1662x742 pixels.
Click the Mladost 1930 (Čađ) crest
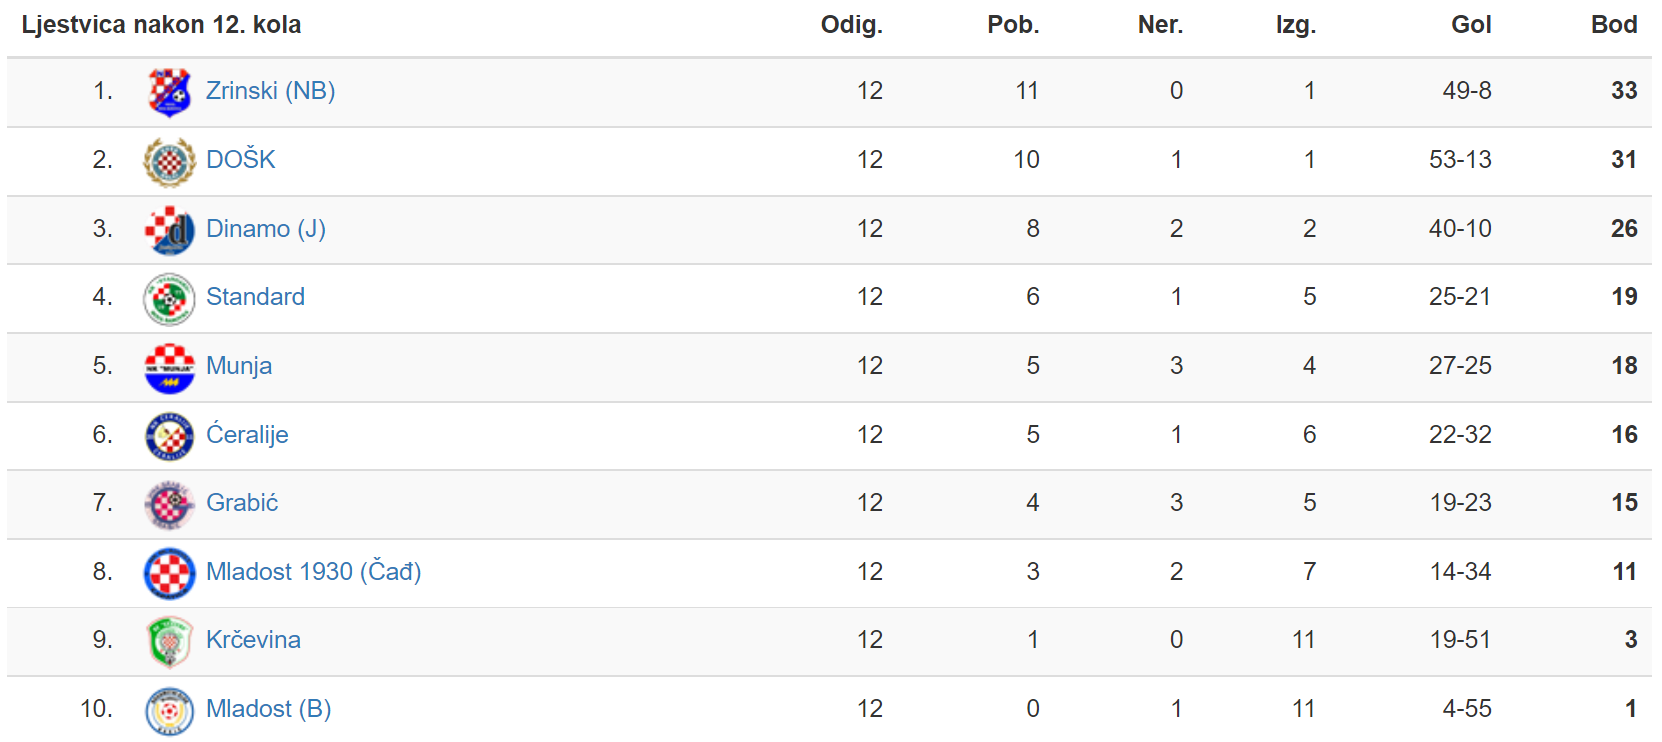click(169, 573)
